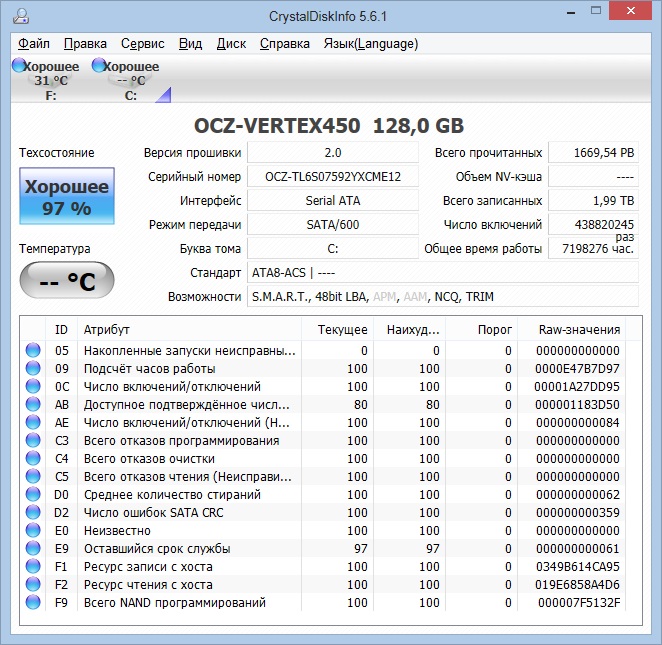Viewport: 662px width, 645px height.
Task: Click total reads value 1669,54 PB
Action: (x=593, y=152)
